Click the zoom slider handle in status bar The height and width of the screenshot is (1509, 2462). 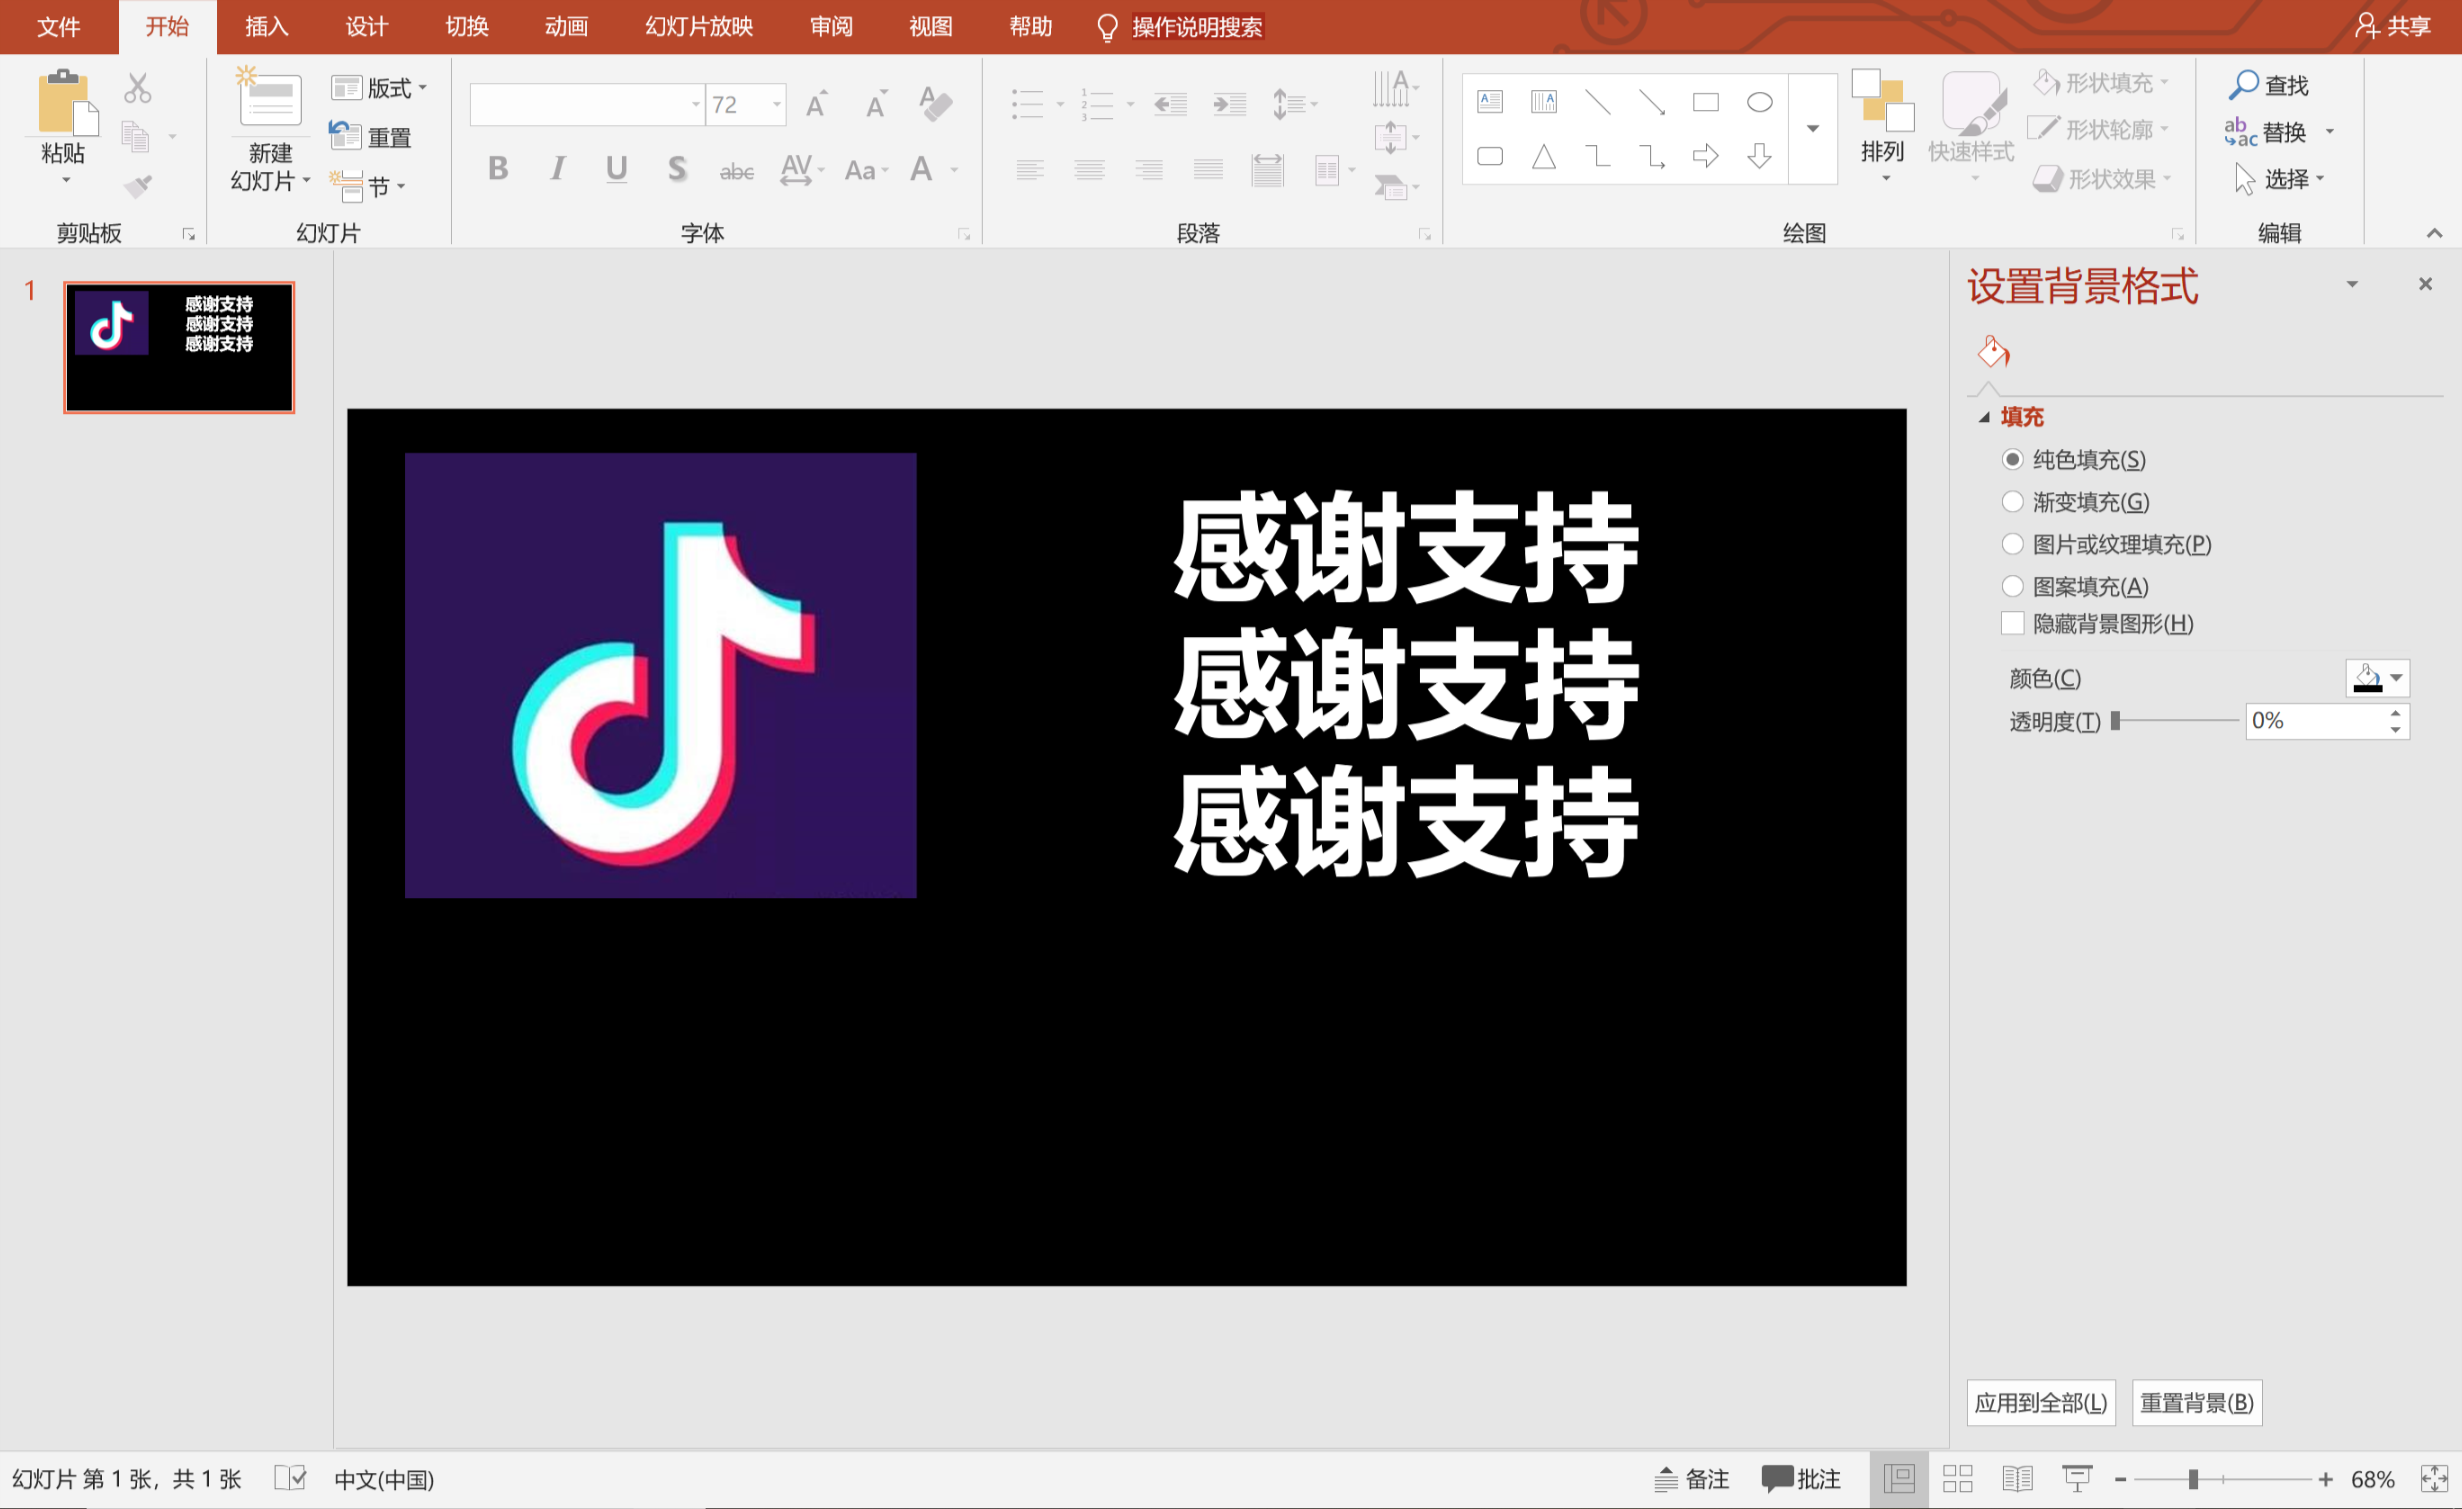click(x=2193, y=1478)
